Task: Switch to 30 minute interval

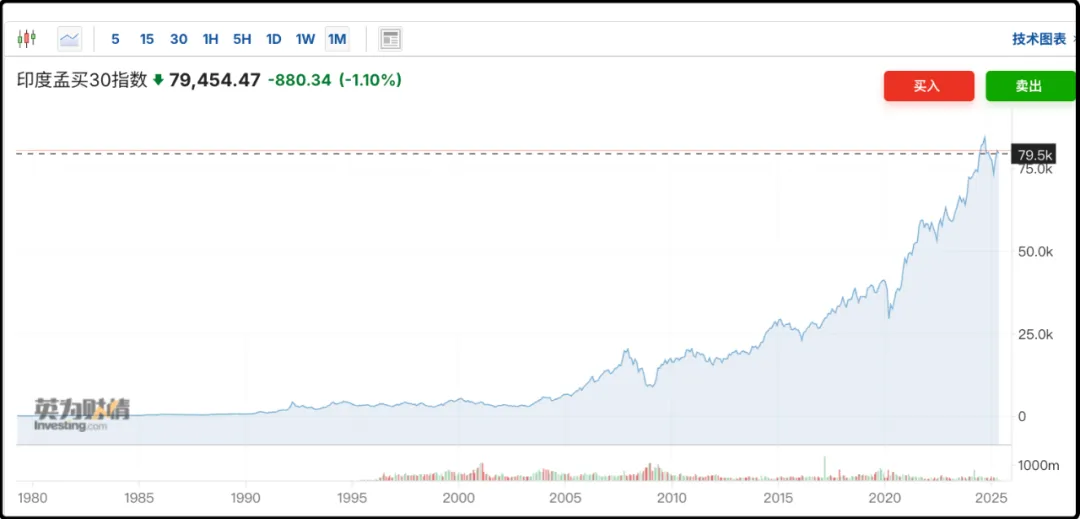Action: 178,39
